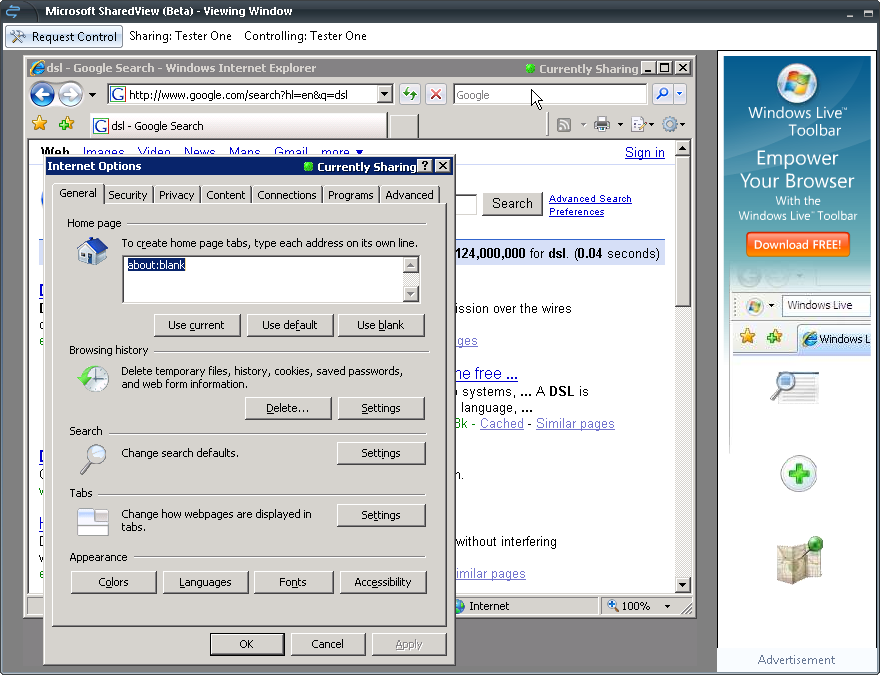Click the Search magnifying glass icon in dialog
Screen dimensions: 880x675
tap(93, 460)
